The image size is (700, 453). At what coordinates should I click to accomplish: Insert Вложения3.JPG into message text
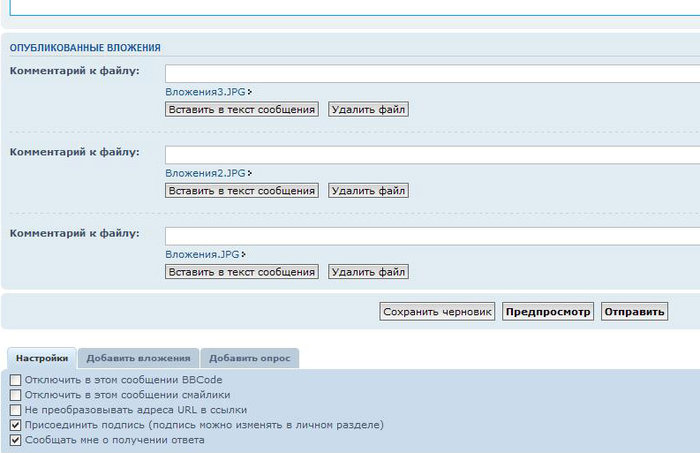pyautogui.click(x=242, y=109)
